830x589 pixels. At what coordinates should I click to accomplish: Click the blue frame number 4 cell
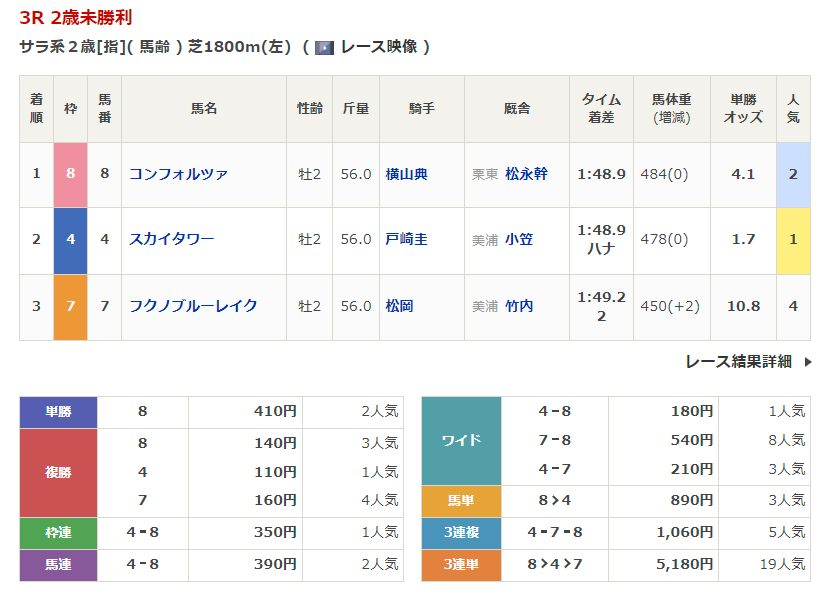[70, 240]
